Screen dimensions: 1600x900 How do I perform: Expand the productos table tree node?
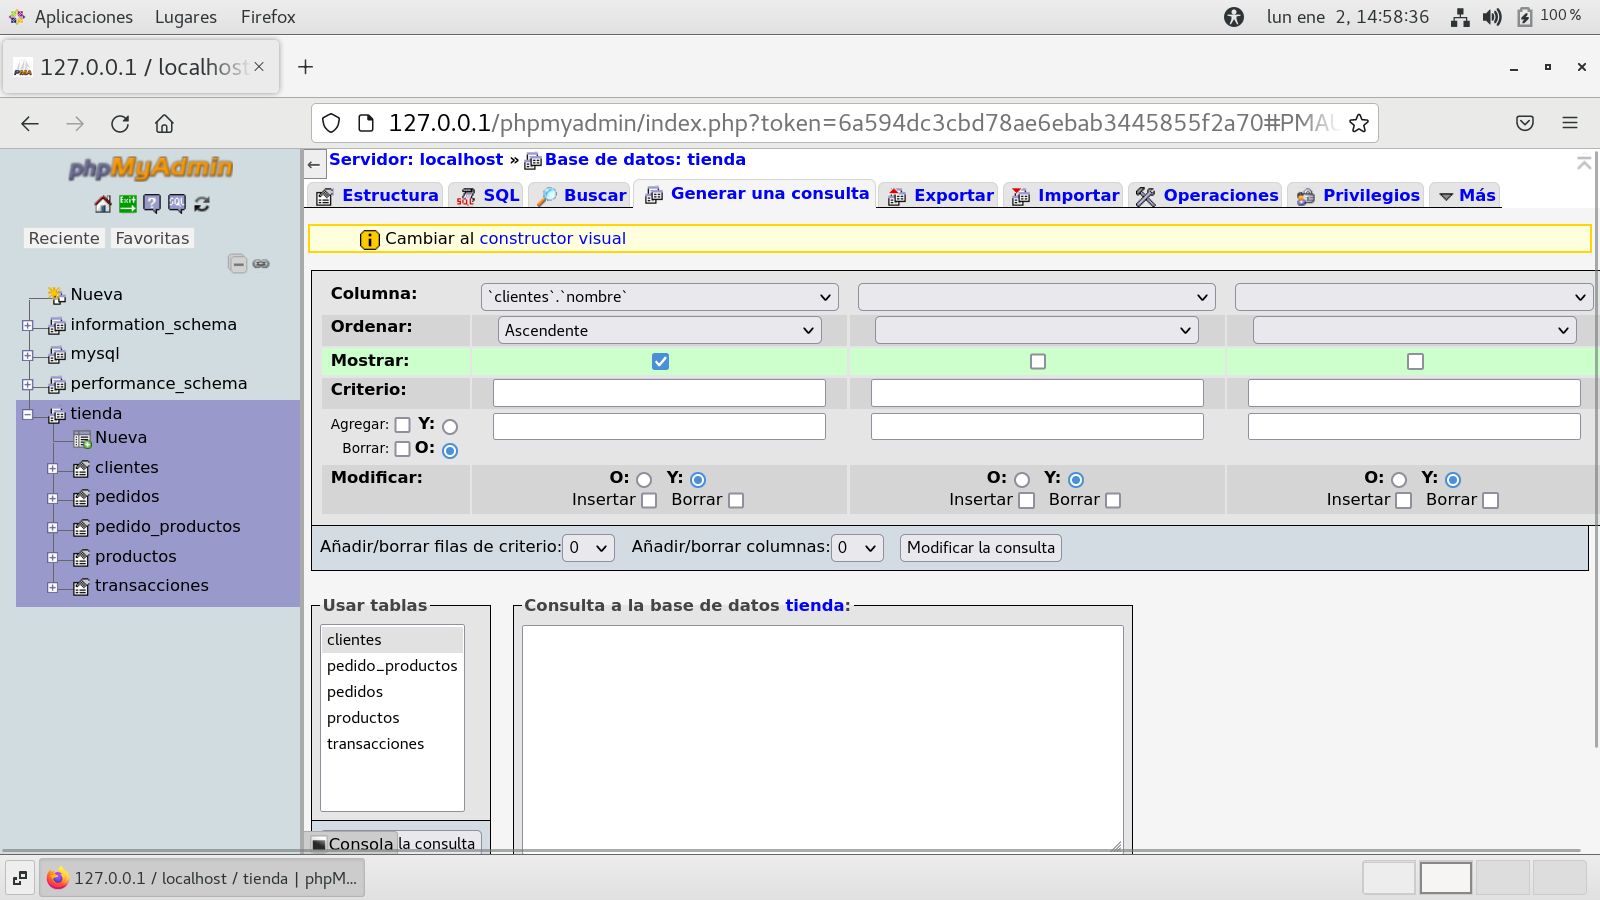(53, 557)
